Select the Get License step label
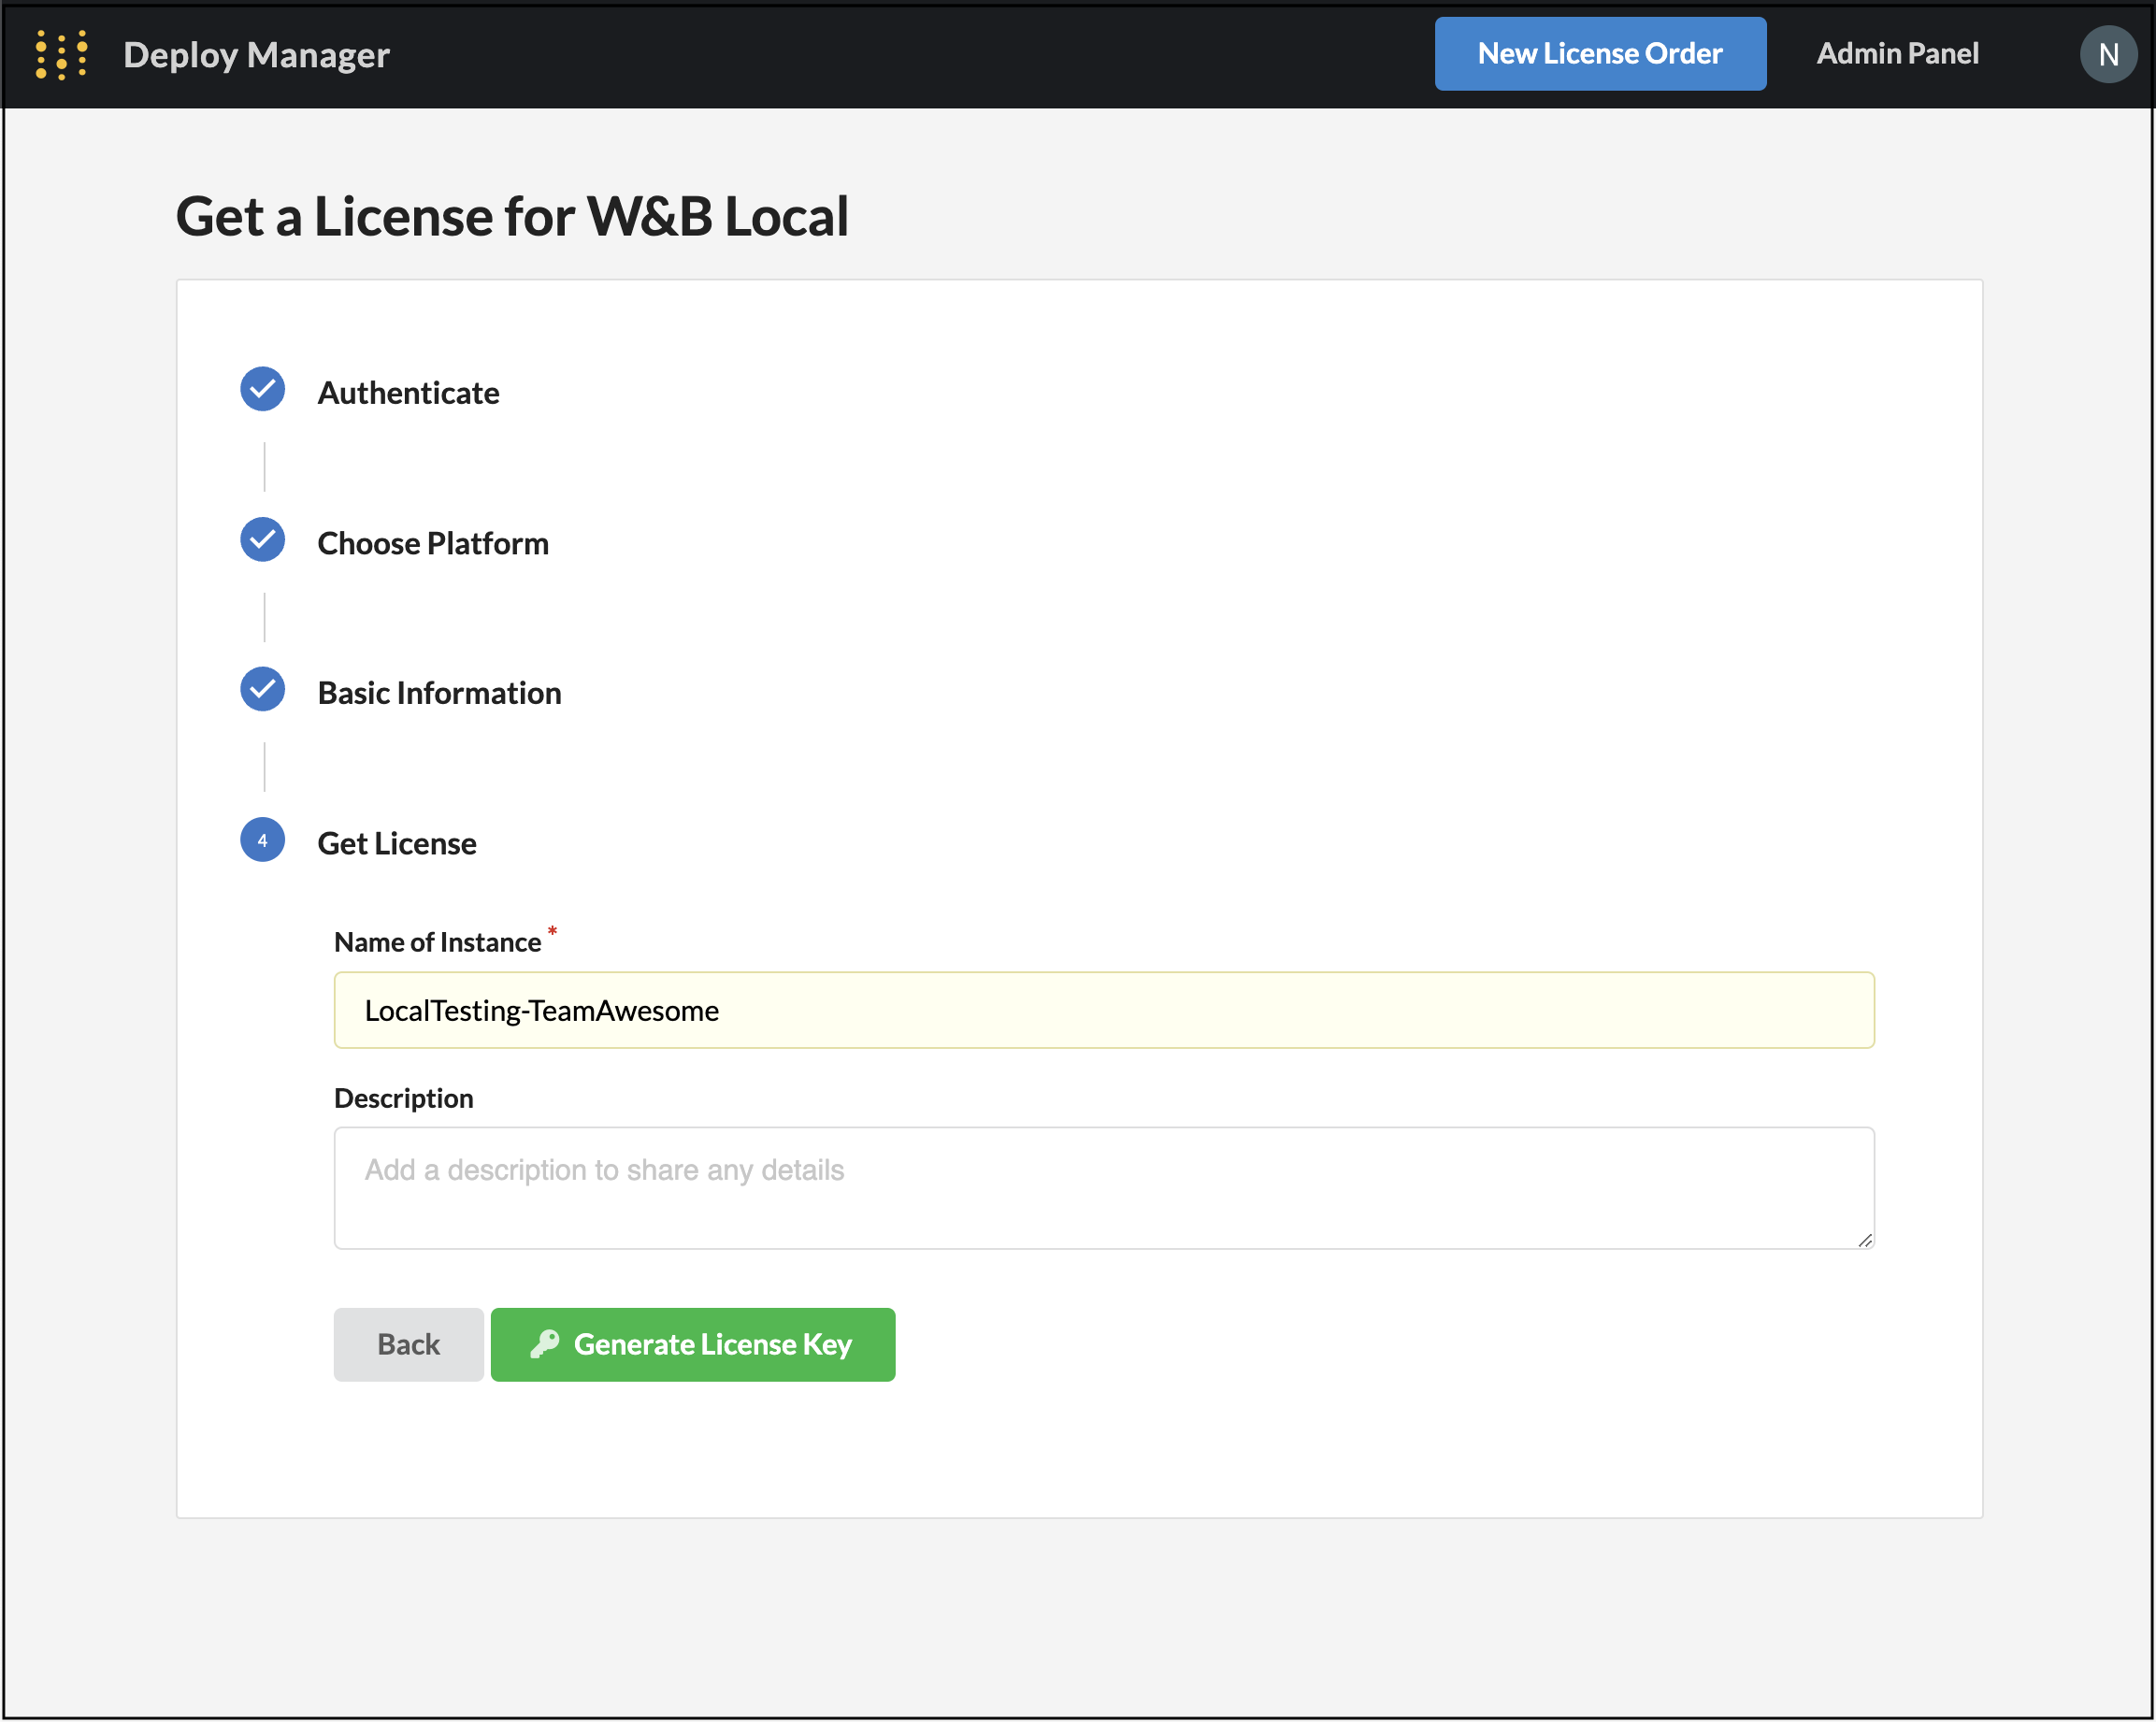Screen dimensions: 2156x1722 (x=396, y=843)
